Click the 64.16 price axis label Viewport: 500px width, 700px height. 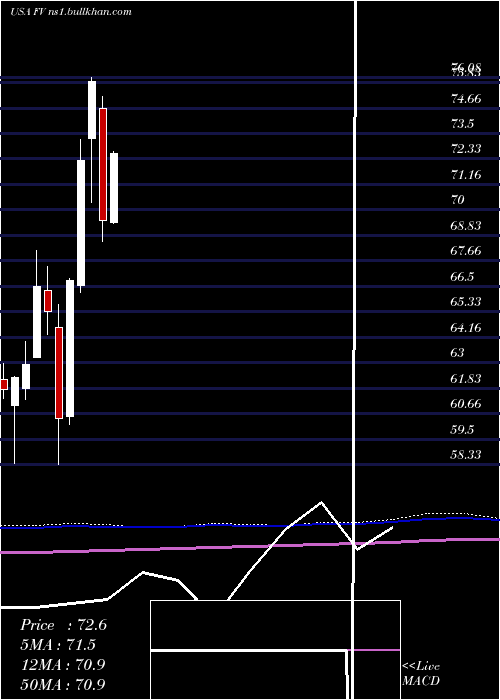(x=466, y=328)
